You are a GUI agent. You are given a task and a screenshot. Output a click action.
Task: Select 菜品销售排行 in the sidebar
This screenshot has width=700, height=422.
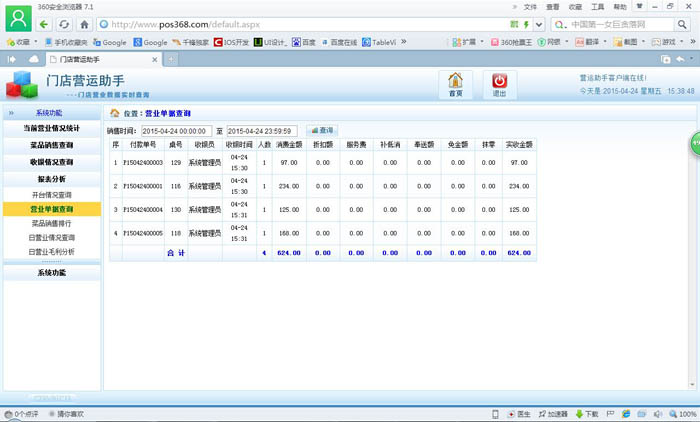(x=50, y=224)
